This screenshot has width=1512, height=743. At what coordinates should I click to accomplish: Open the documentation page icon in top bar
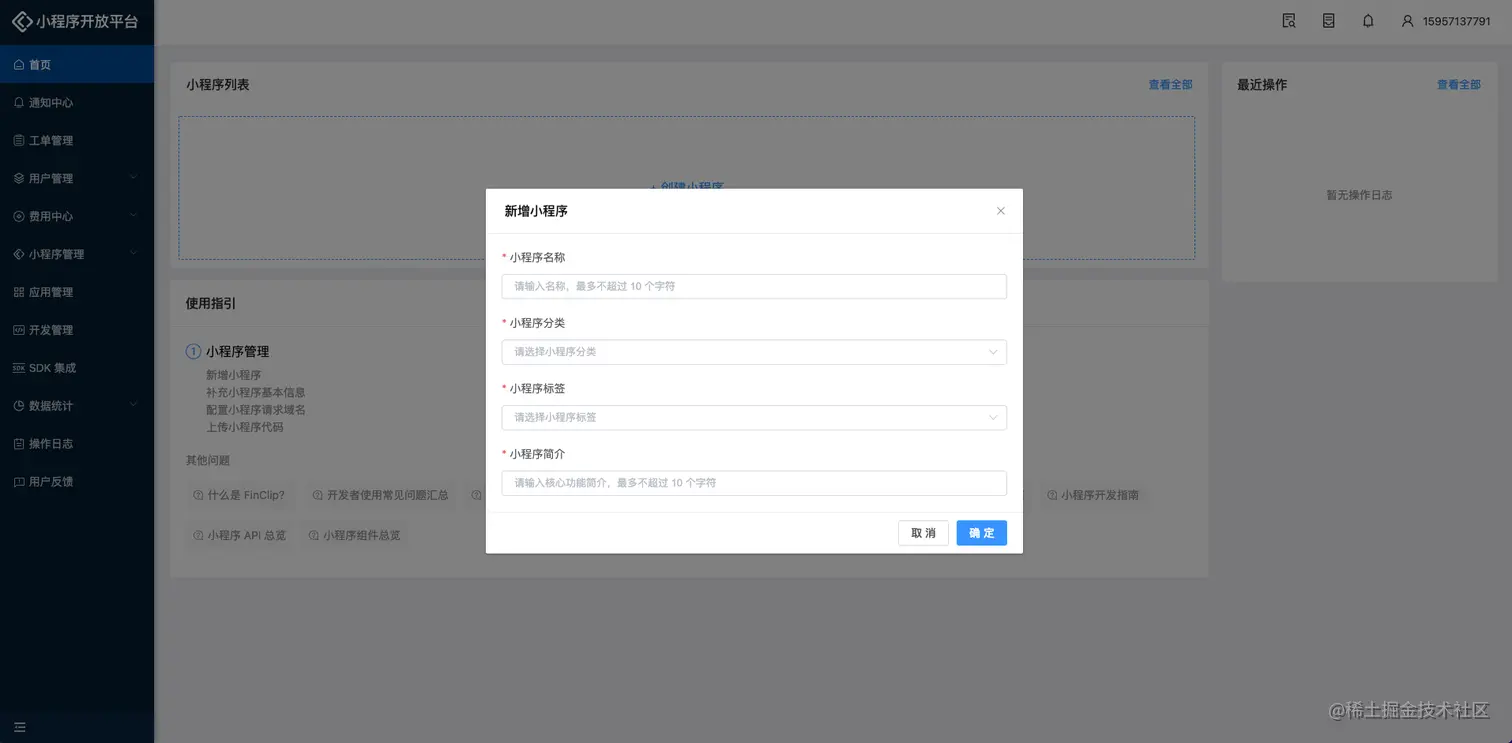pos(1329,21)
